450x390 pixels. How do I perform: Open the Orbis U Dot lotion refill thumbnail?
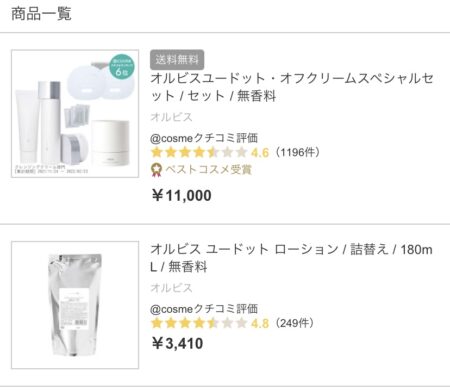point(75,305)
